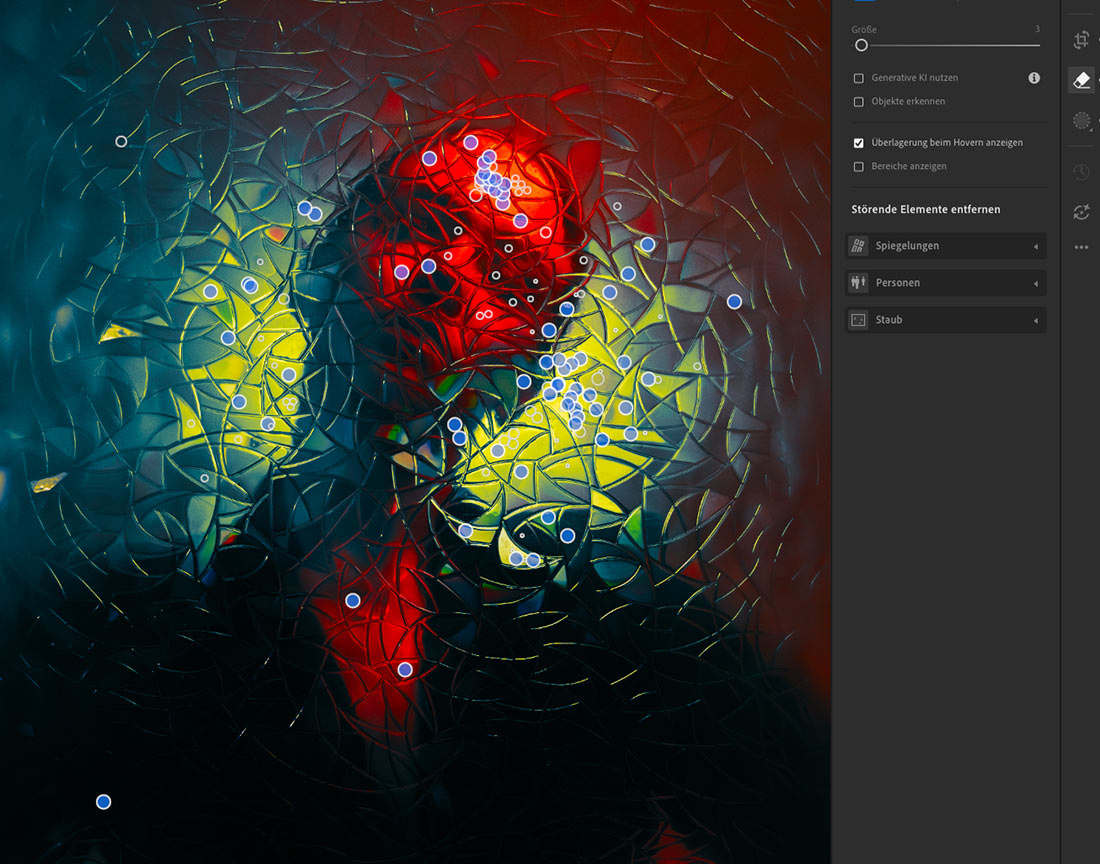Open the Masking tool
The width and height of the screenshot is (1100, 864).
(1081, 121)
